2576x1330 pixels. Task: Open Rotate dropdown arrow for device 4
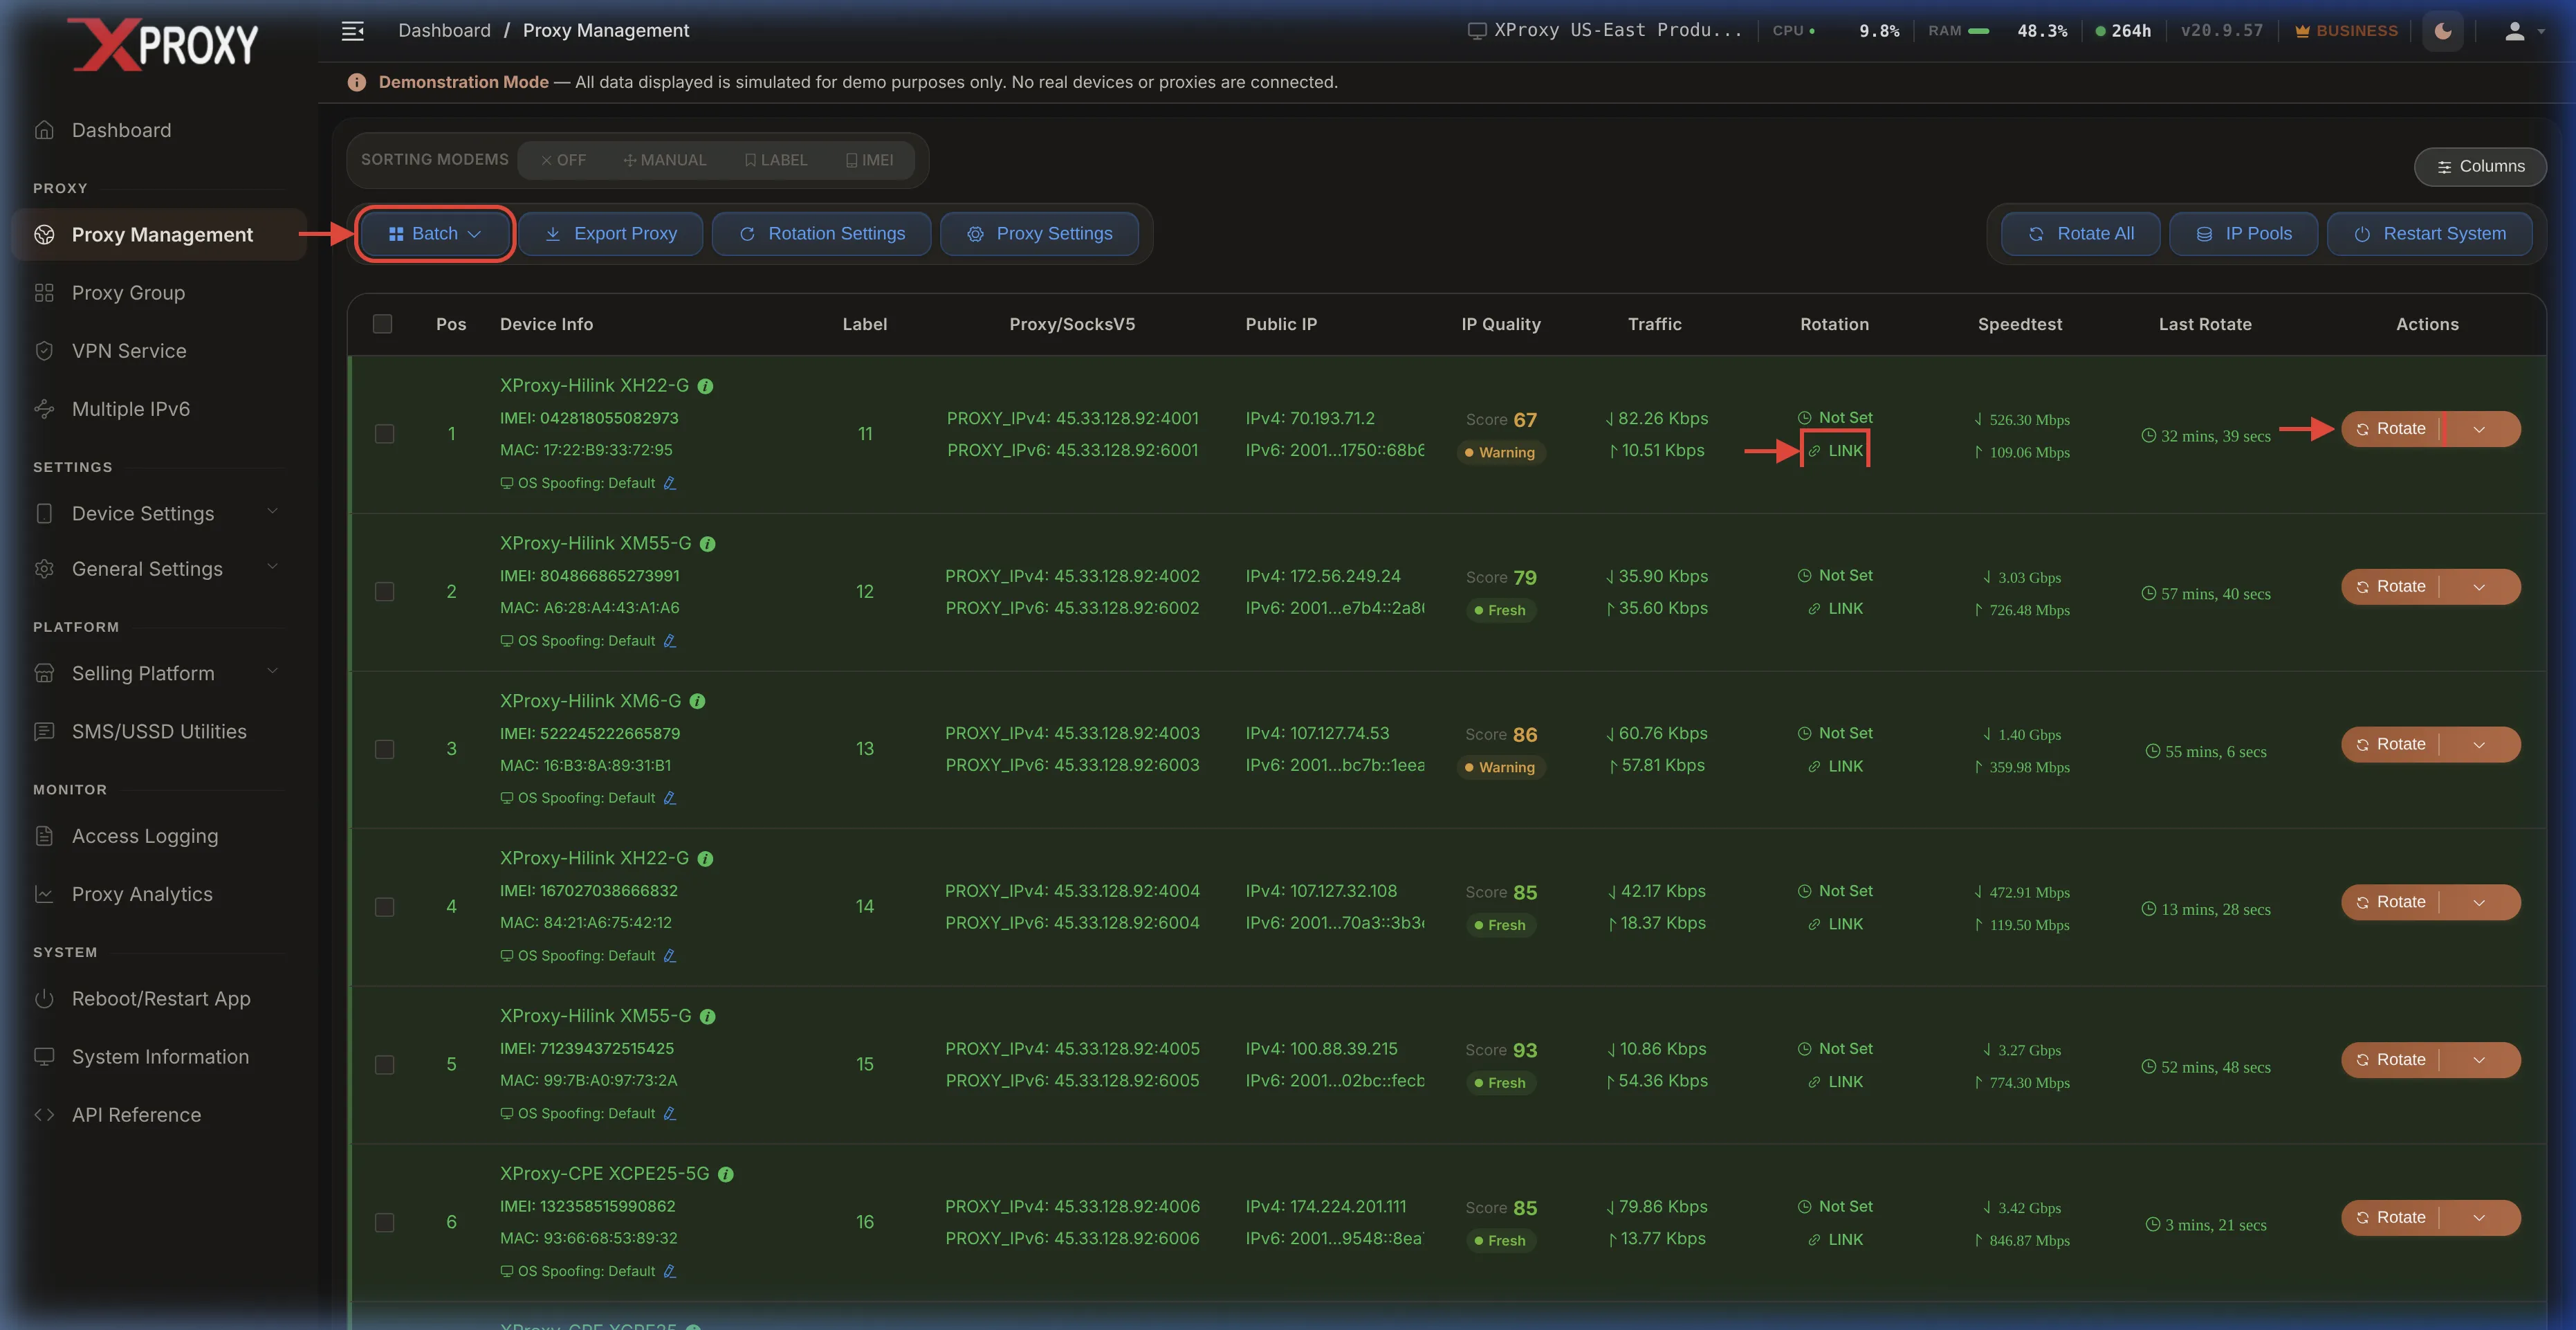(2479, 902)
